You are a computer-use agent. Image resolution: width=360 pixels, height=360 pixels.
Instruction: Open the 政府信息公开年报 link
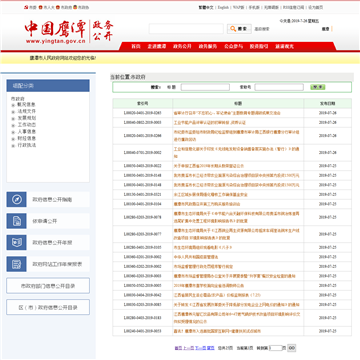[x=52, y=243]
